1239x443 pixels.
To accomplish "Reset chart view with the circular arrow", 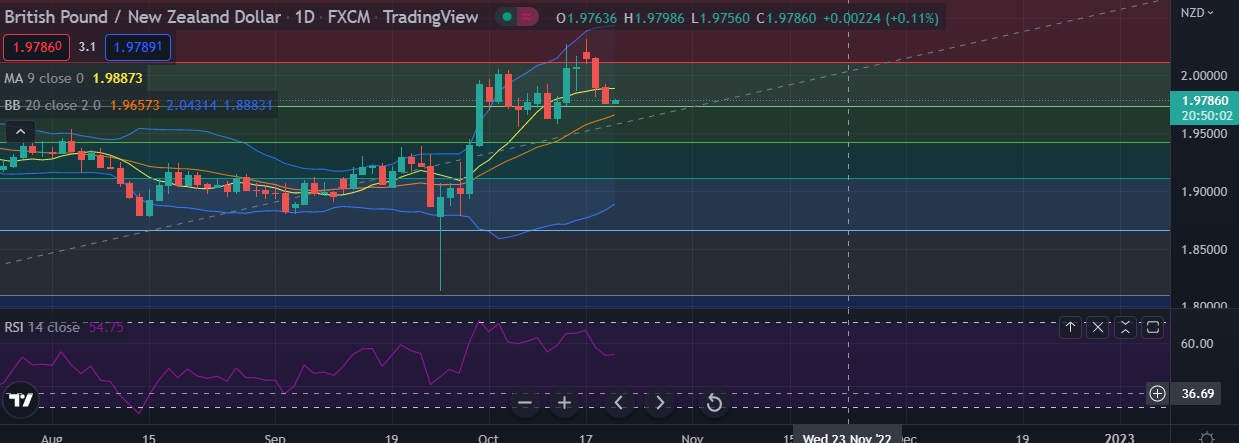I will [x=714, y=403].
